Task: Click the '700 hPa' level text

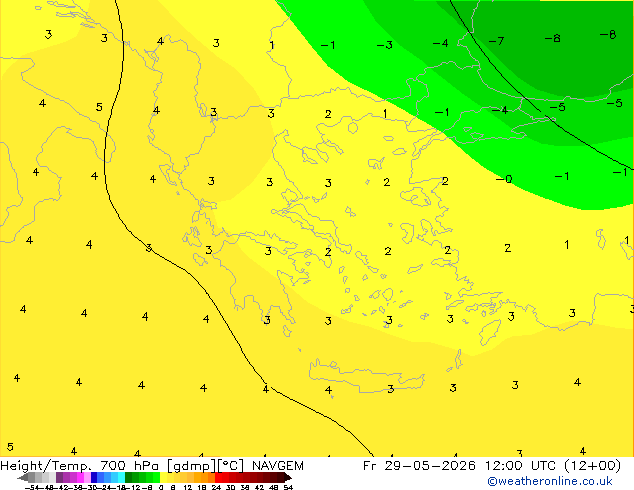Action: 129,466
